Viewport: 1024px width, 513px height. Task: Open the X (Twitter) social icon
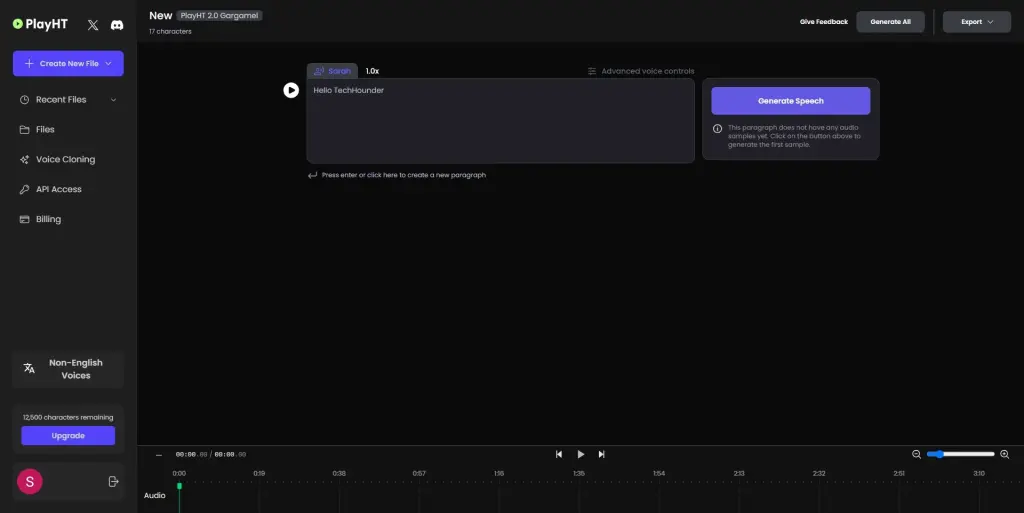(93, 24)
